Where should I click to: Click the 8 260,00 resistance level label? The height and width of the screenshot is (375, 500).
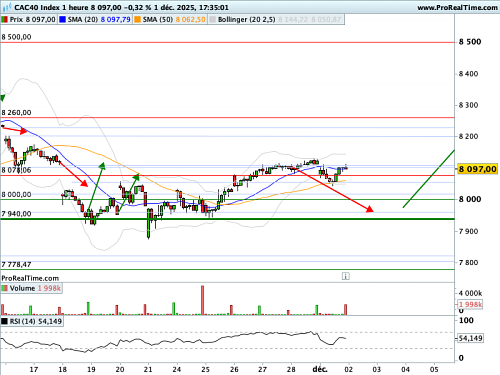16,113
